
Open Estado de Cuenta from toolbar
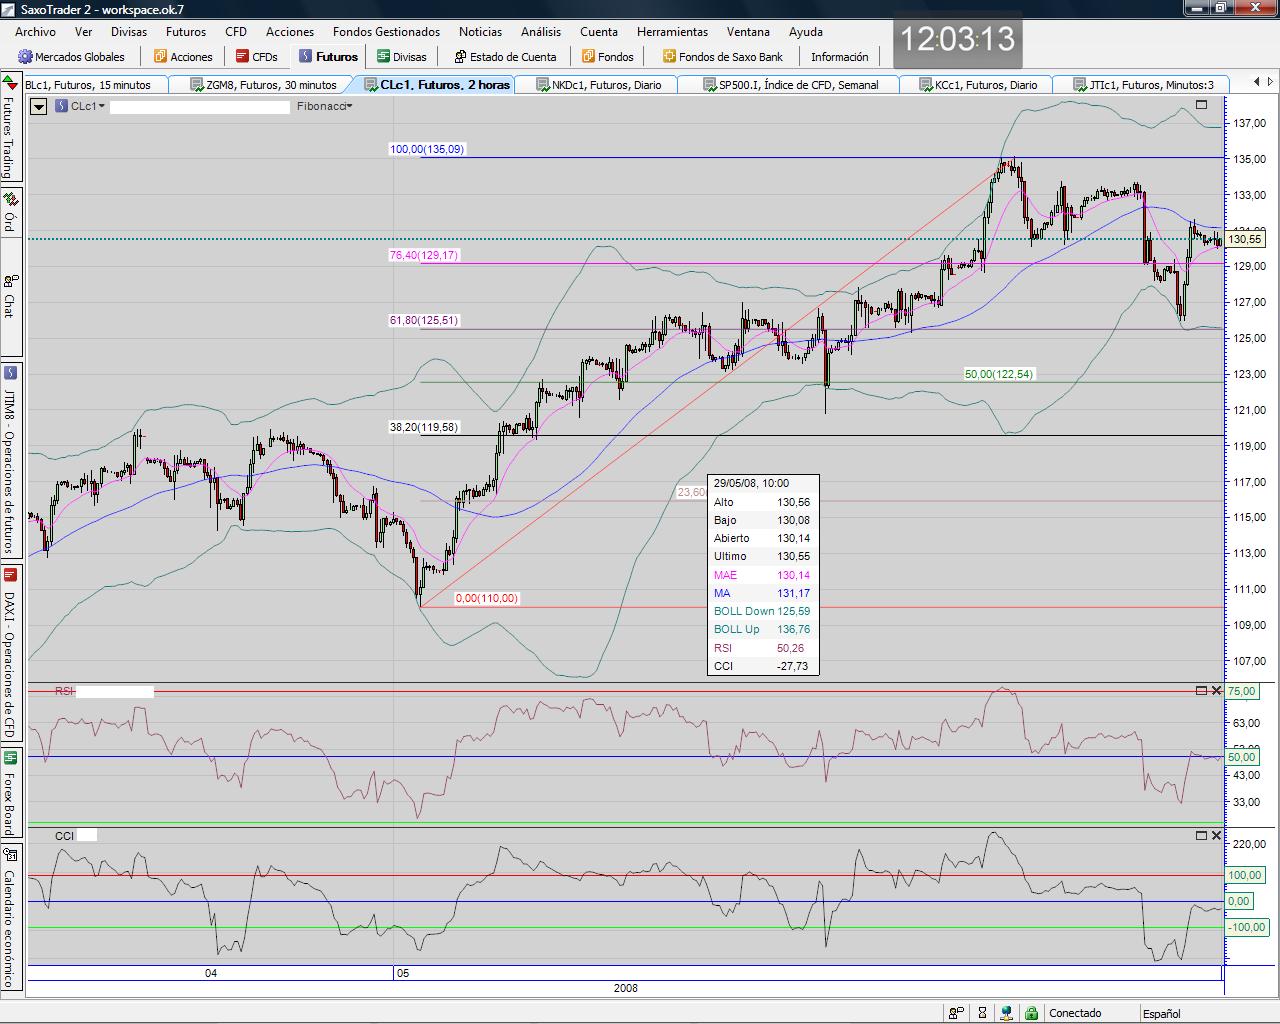[504, 57]
